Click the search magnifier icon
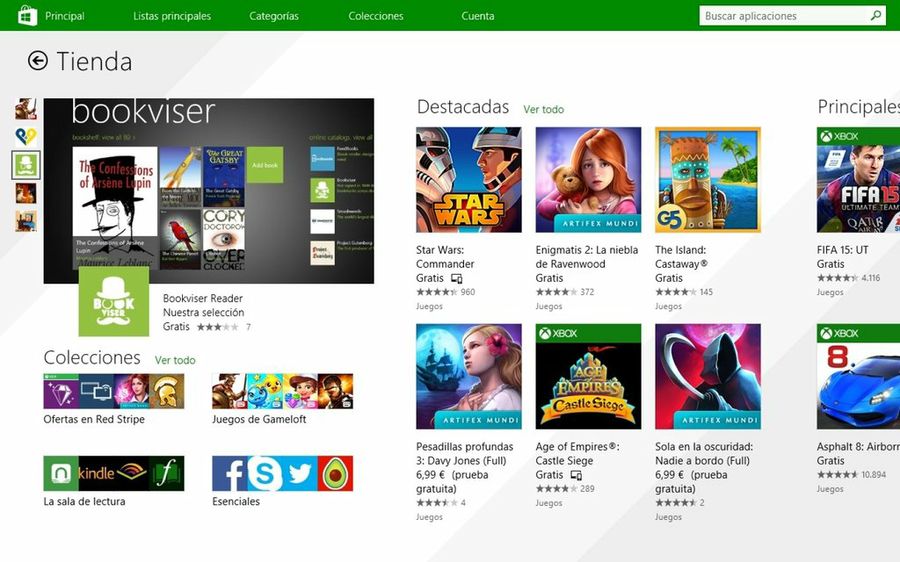The image size is (900, 562). click(876, 16)
